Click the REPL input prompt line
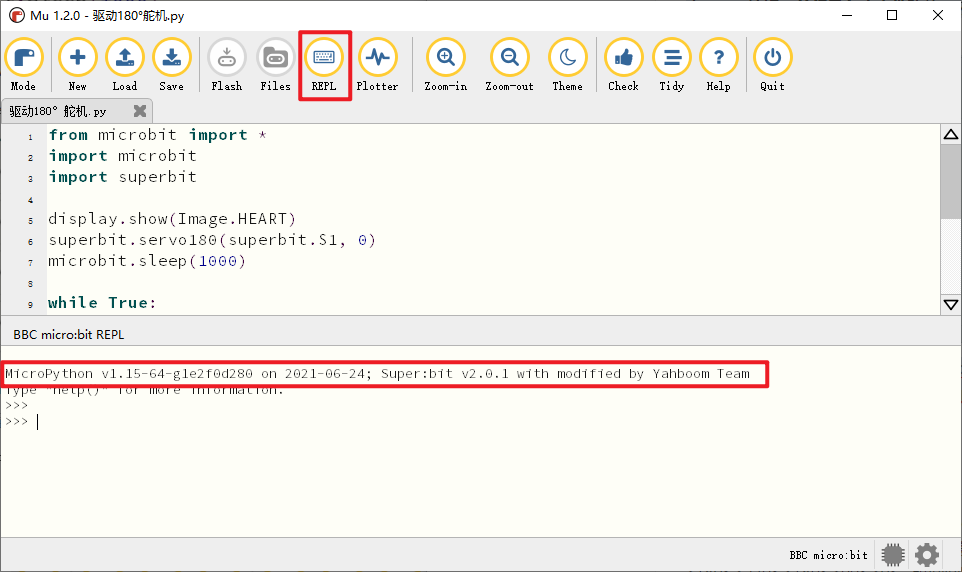This screenshot has width=962, height=572. pos(22,422)
